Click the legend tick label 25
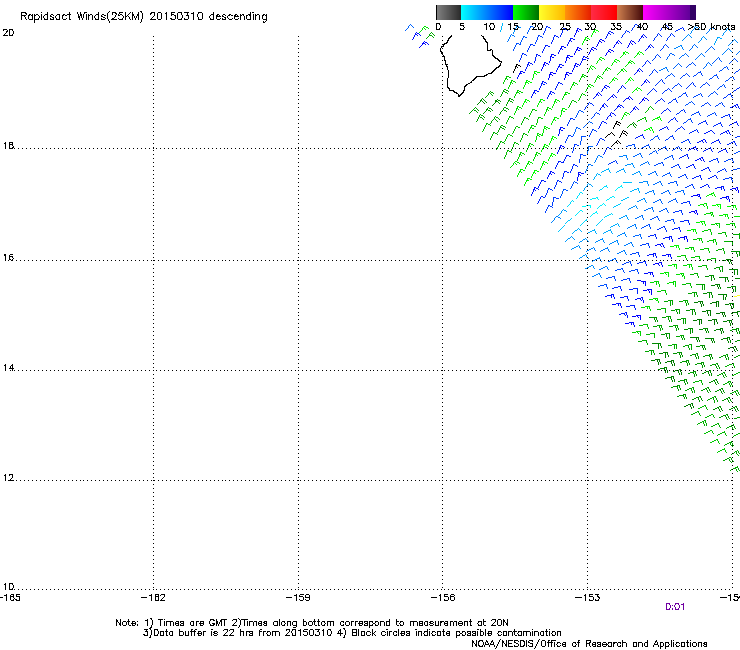 coord(565,27)
